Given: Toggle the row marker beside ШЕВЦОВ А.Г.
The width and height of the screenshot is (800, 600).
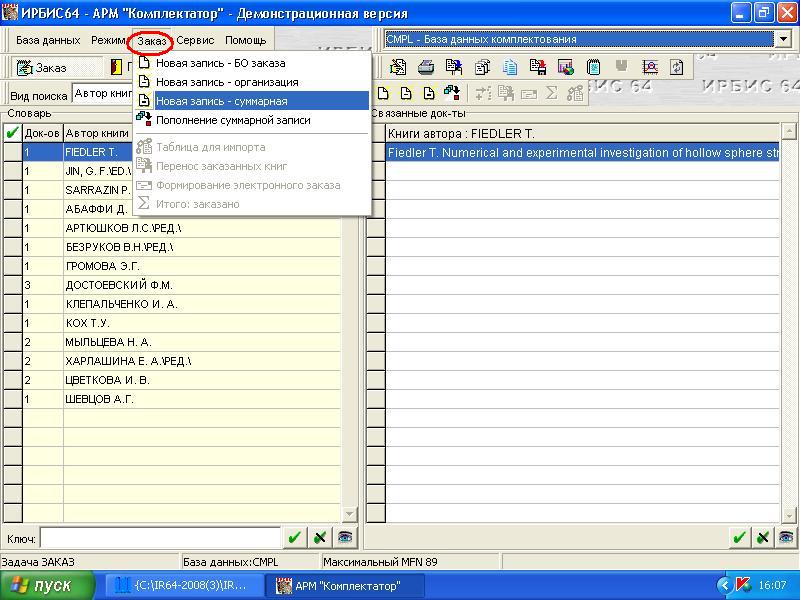Looking at the screenshot, I should (x=12, y=399).
